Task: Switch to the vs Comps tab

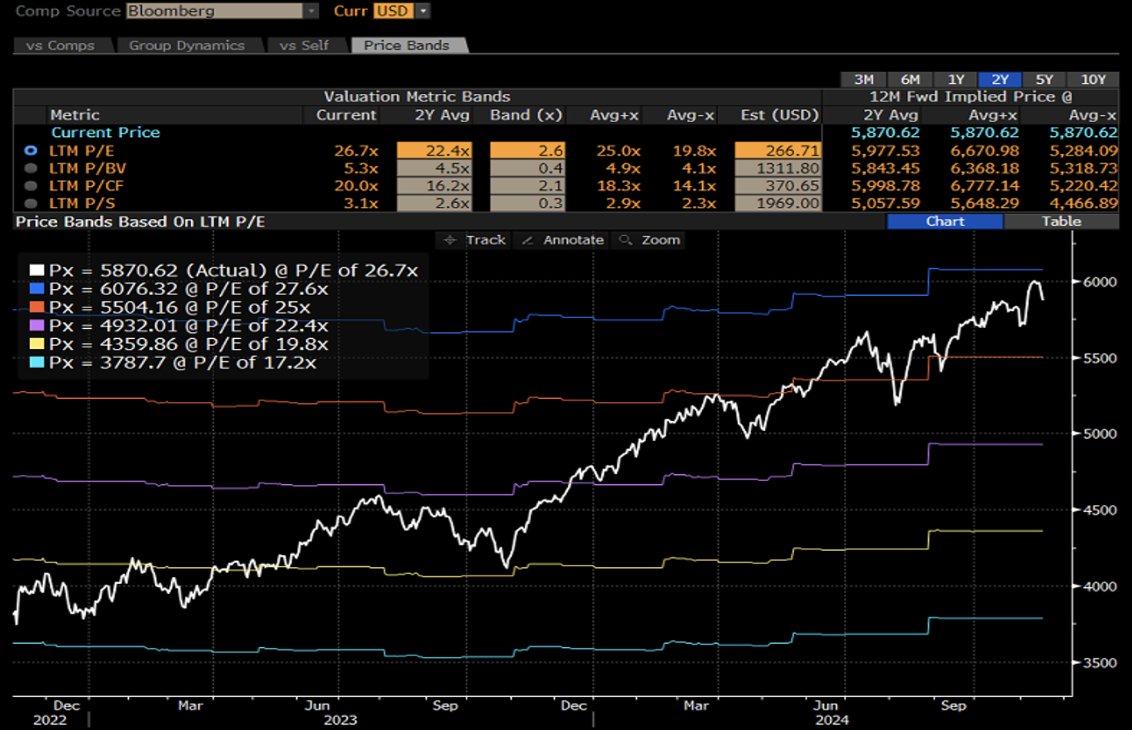Action: pyautogui.click(x=61, y=45)
